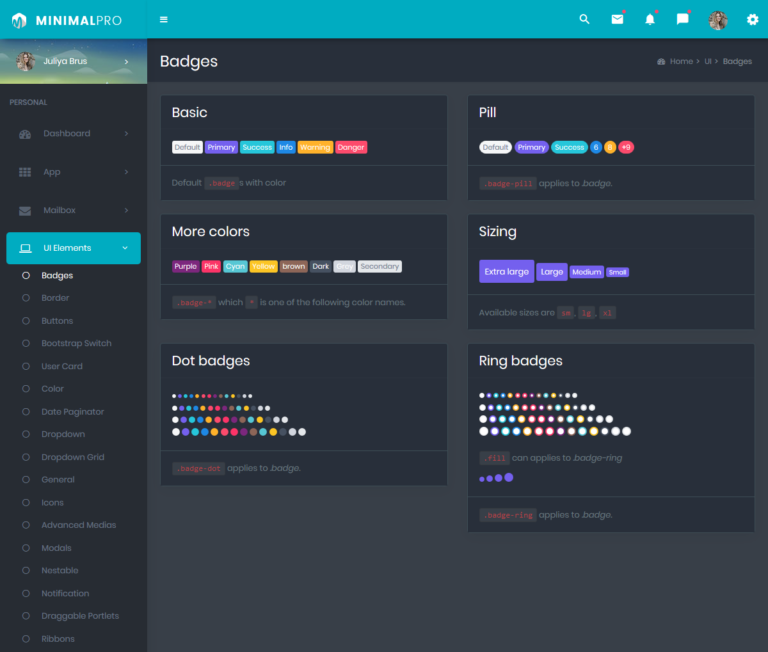Click the .badge-pill code label
The width and height of the screenshot is (768, 652).
click(508, 184)
